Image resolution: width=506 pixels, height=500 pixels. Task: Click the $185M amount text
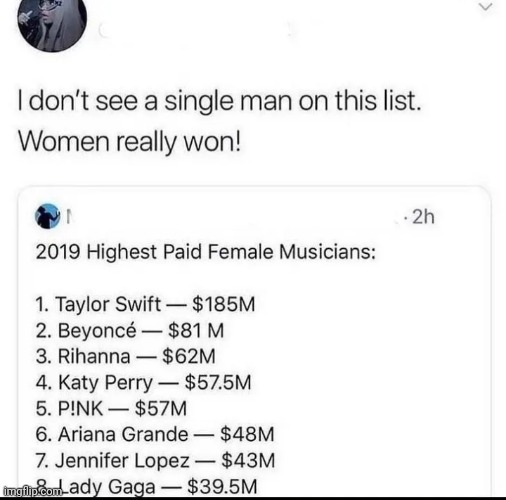point(224,304)
